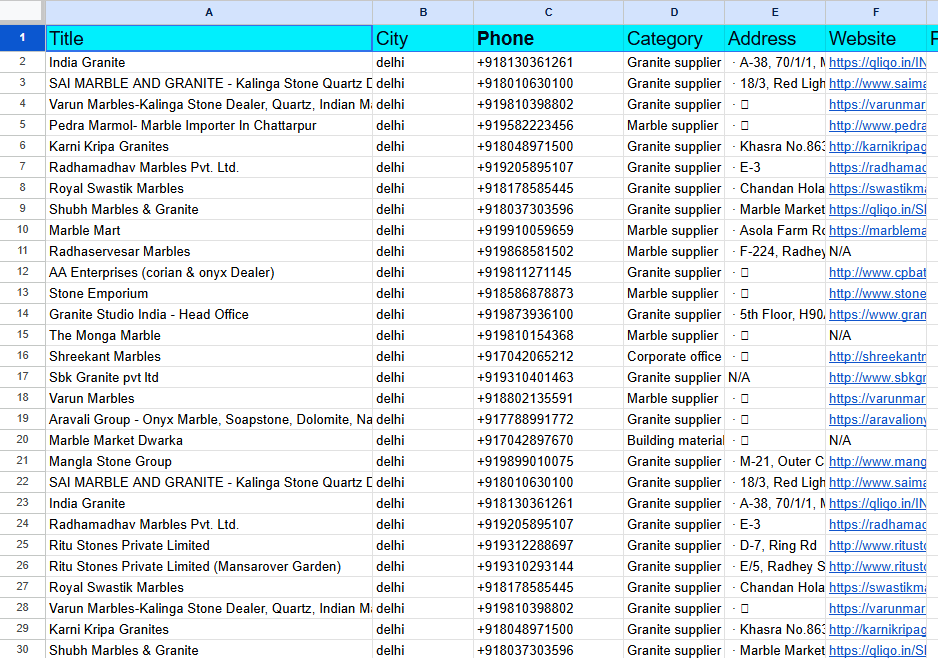This screenshot has width=938, height=658.
Task: Select Building material category cell
Action: coord(674,440)
